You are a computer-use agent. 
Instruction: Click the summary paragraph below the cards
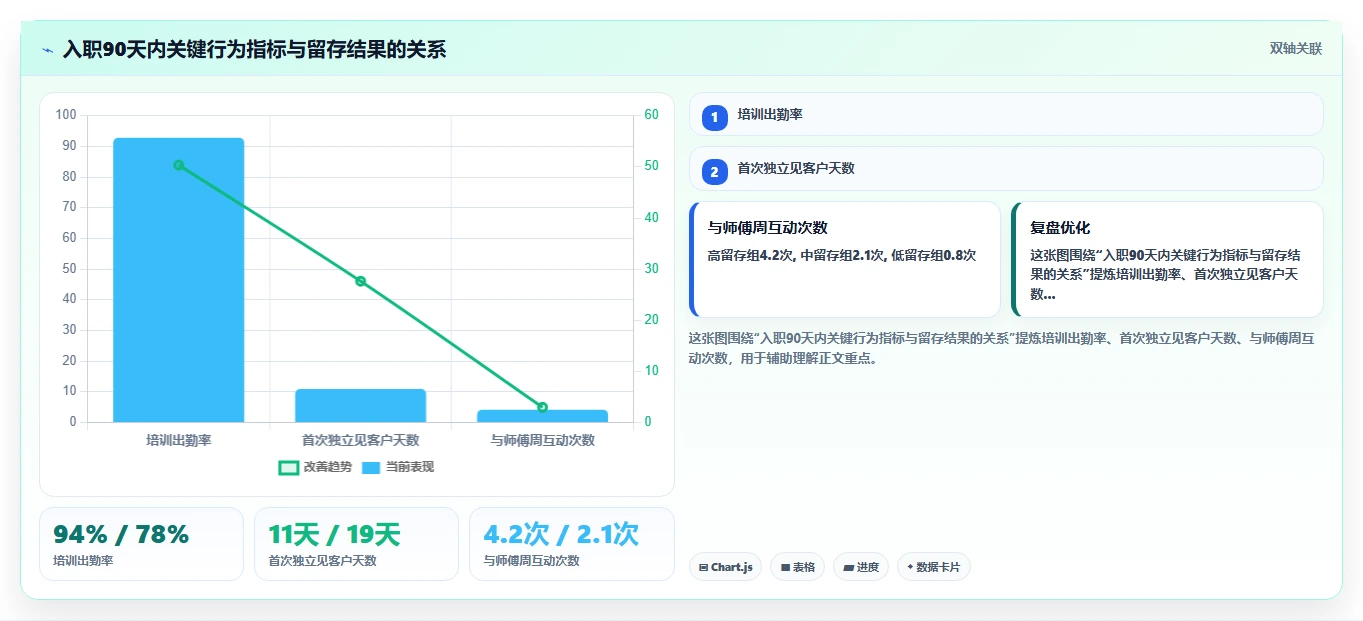coord(1002,349)
